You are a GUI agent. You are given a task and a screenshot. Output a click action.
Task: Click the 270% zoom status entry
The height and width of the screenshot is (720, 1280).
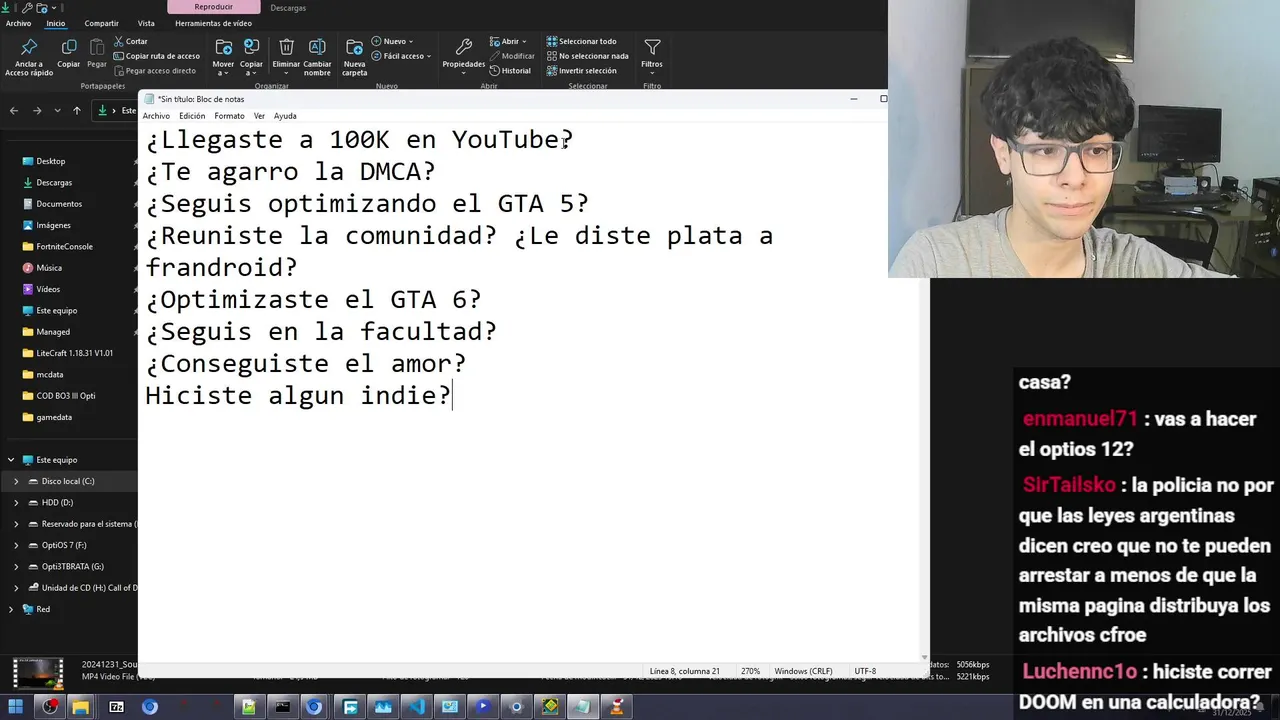[750, 671]
